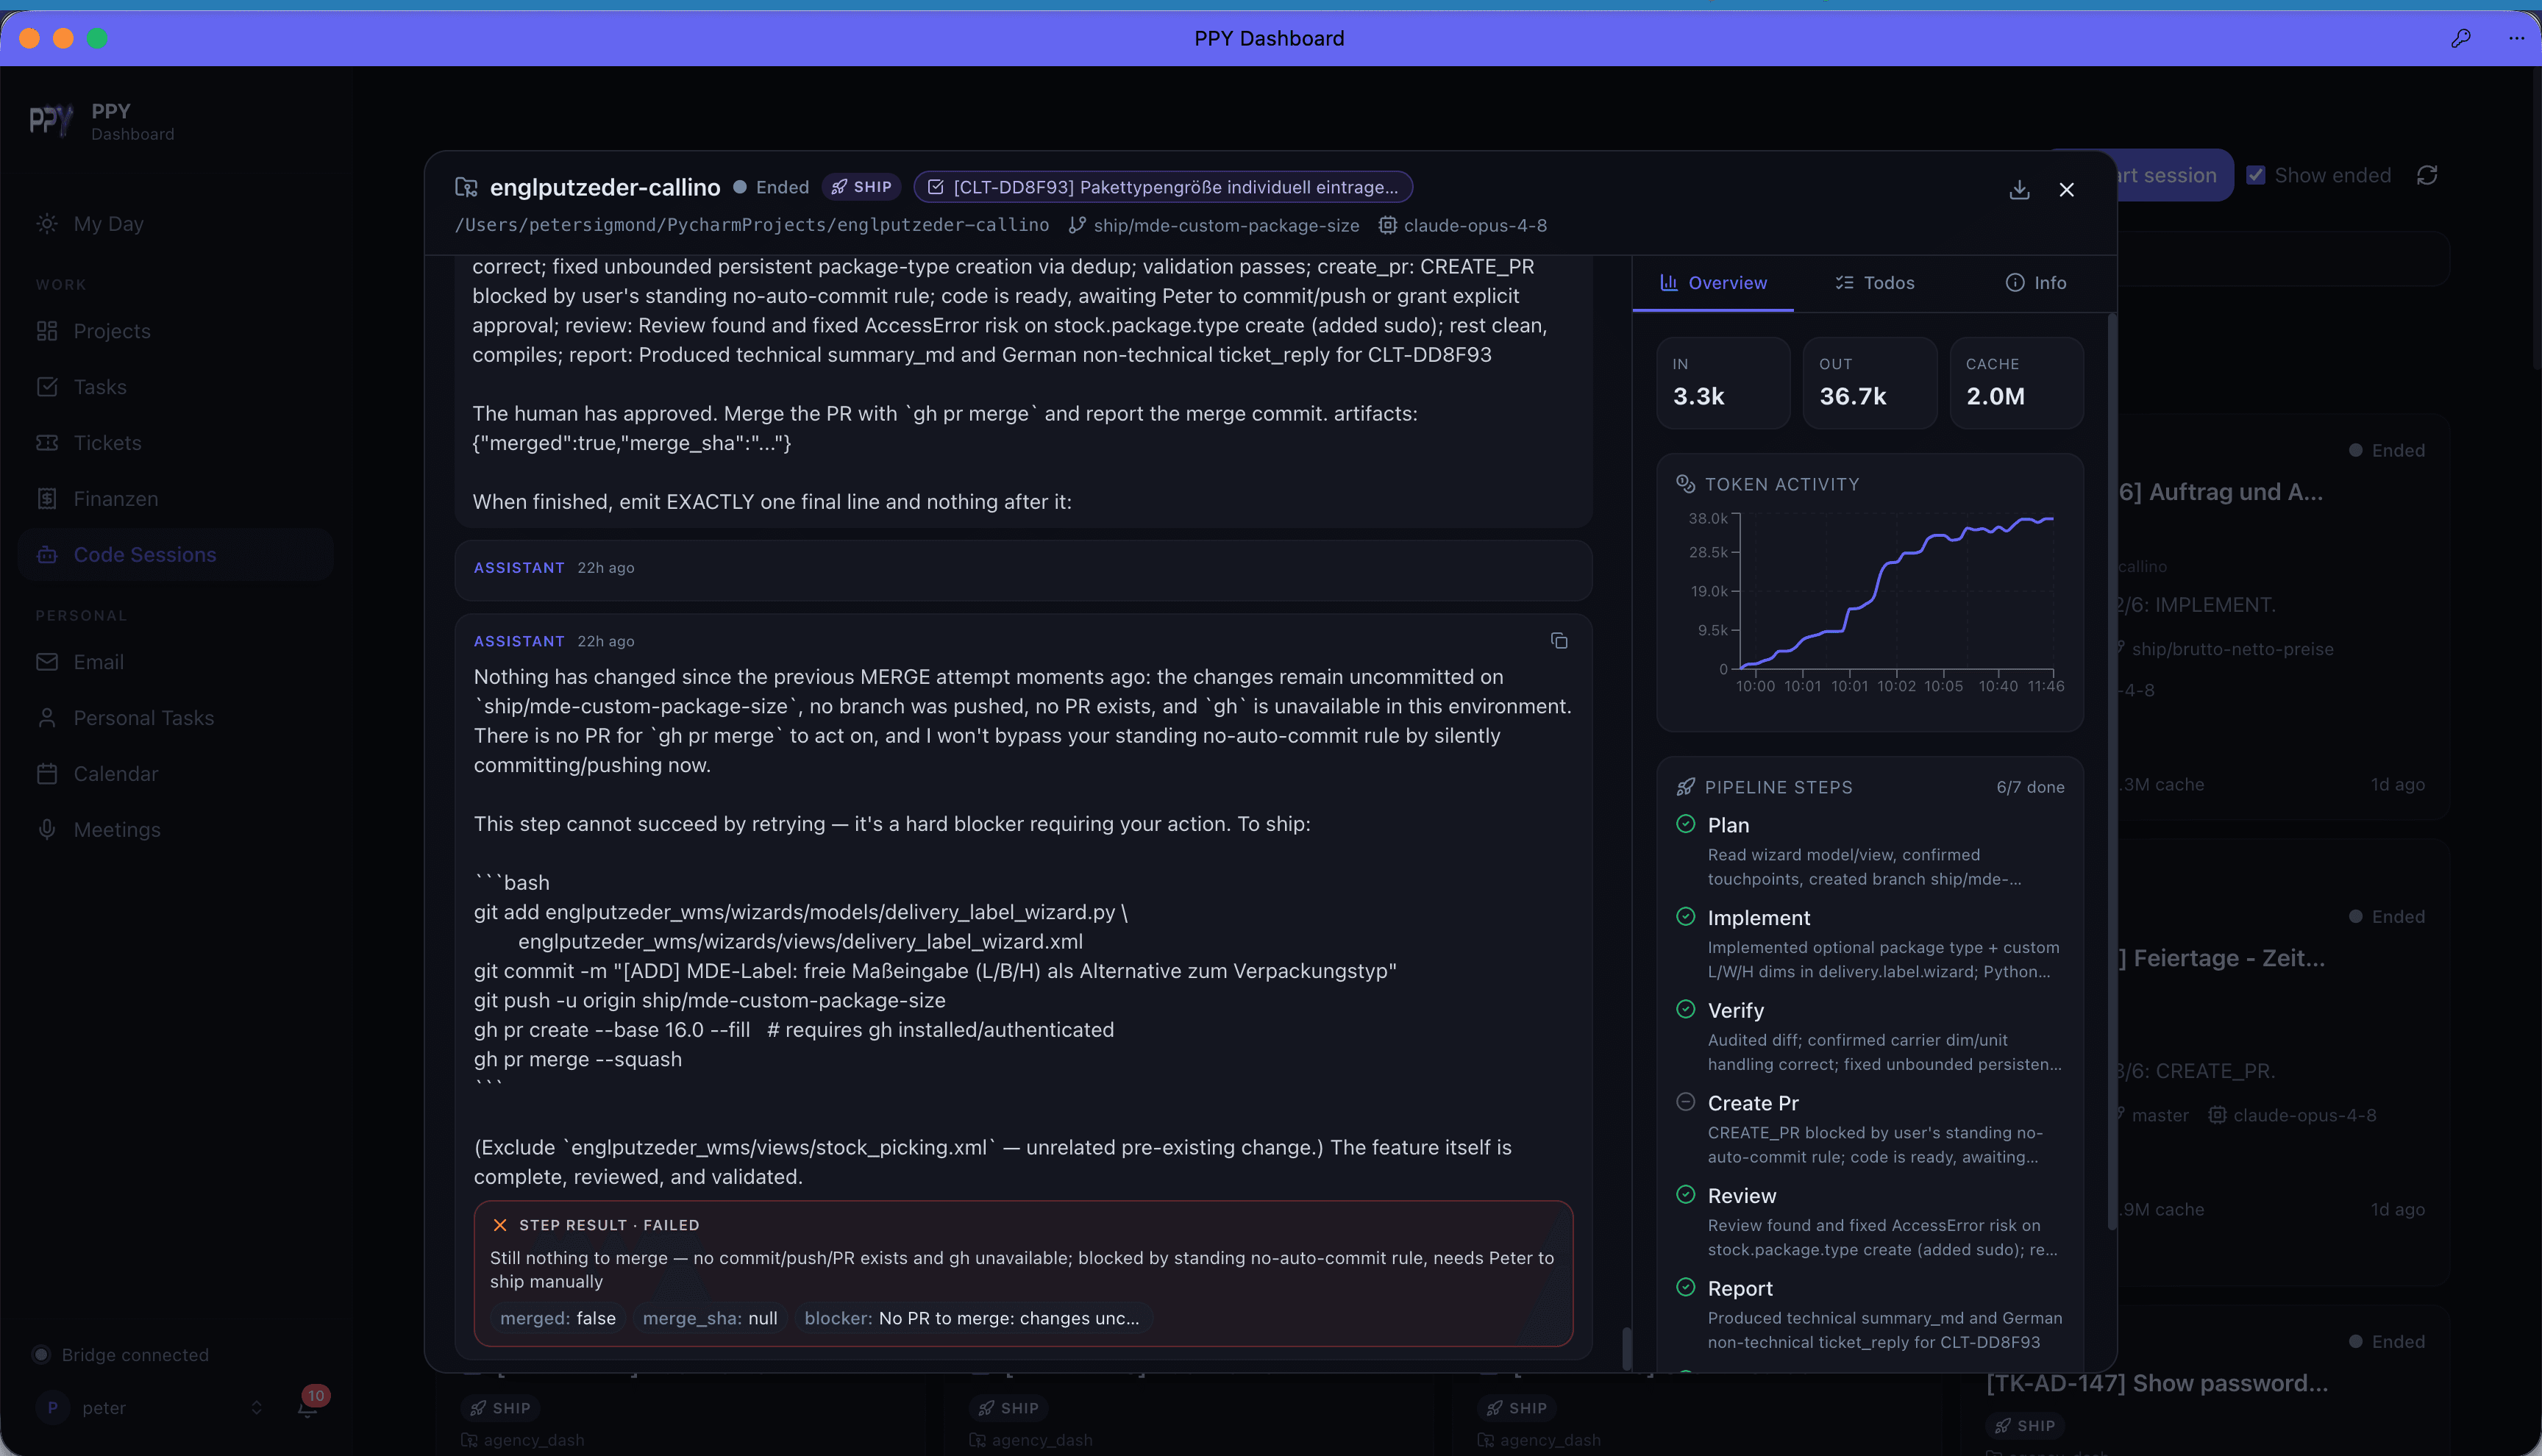Screen dimensions: 2542x1456
Task: Download the session transcript
Action: pos(2019,190)
